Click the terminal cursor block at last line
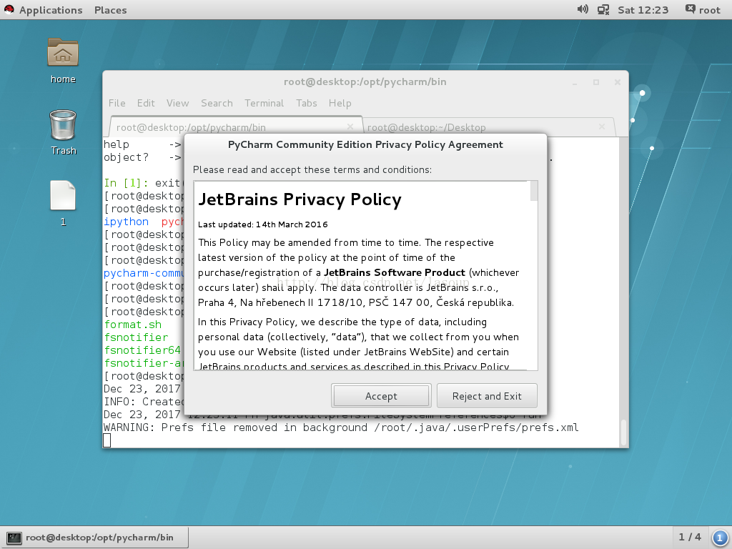The image size is (732, 549). coord(107,440)
